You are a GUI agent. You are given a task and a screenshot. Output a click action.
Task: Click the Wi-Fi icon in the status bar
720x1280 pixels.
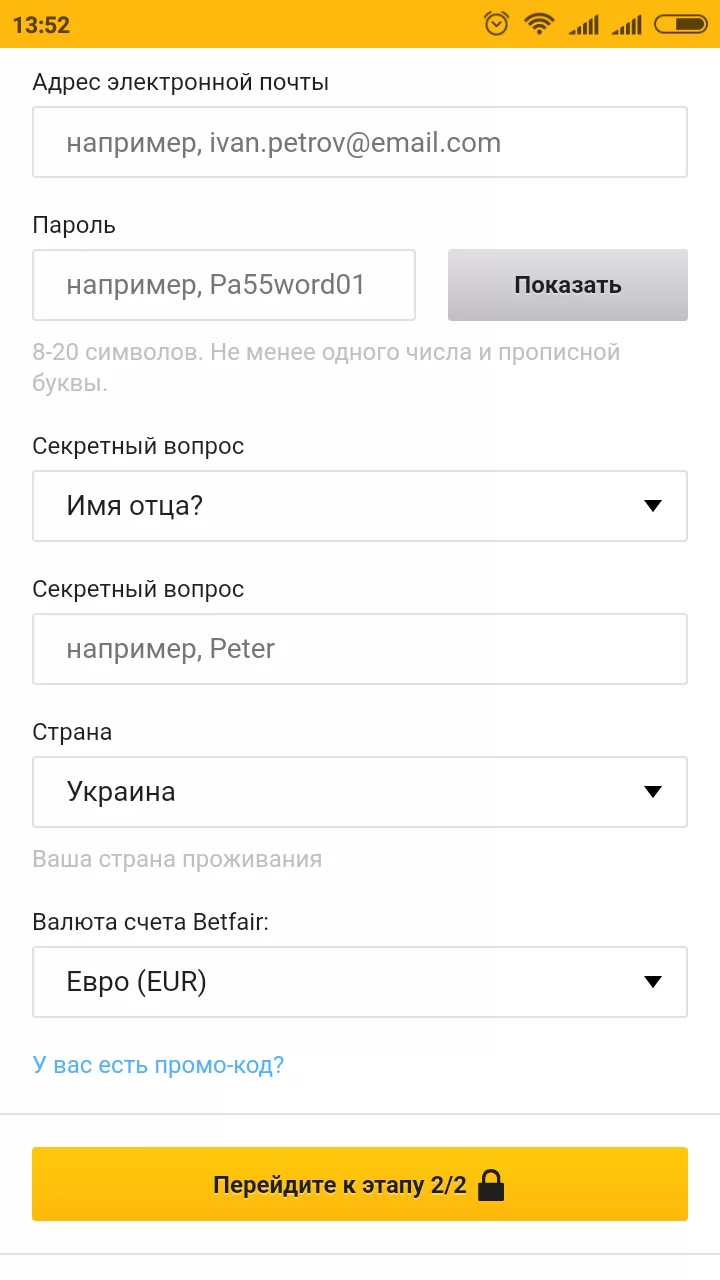[540, 24]
